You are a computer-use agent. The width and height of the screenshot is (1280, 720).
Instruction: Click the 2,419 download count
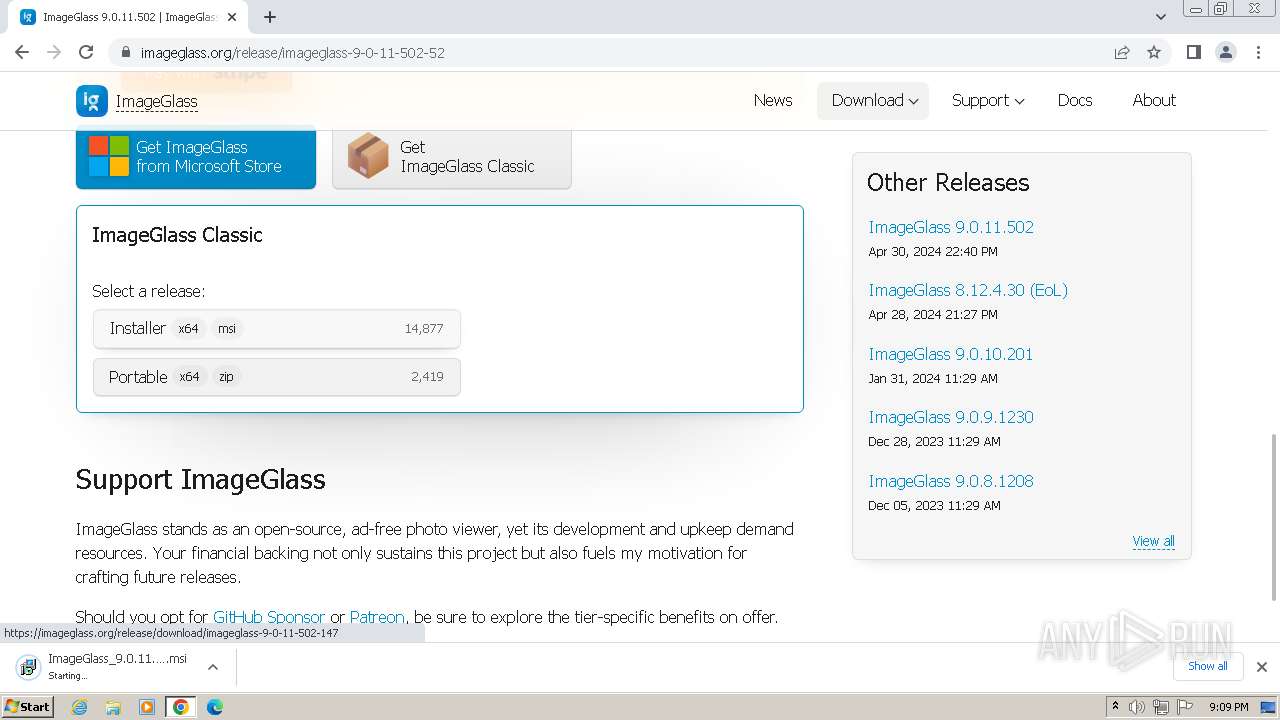tap(427, 377)
